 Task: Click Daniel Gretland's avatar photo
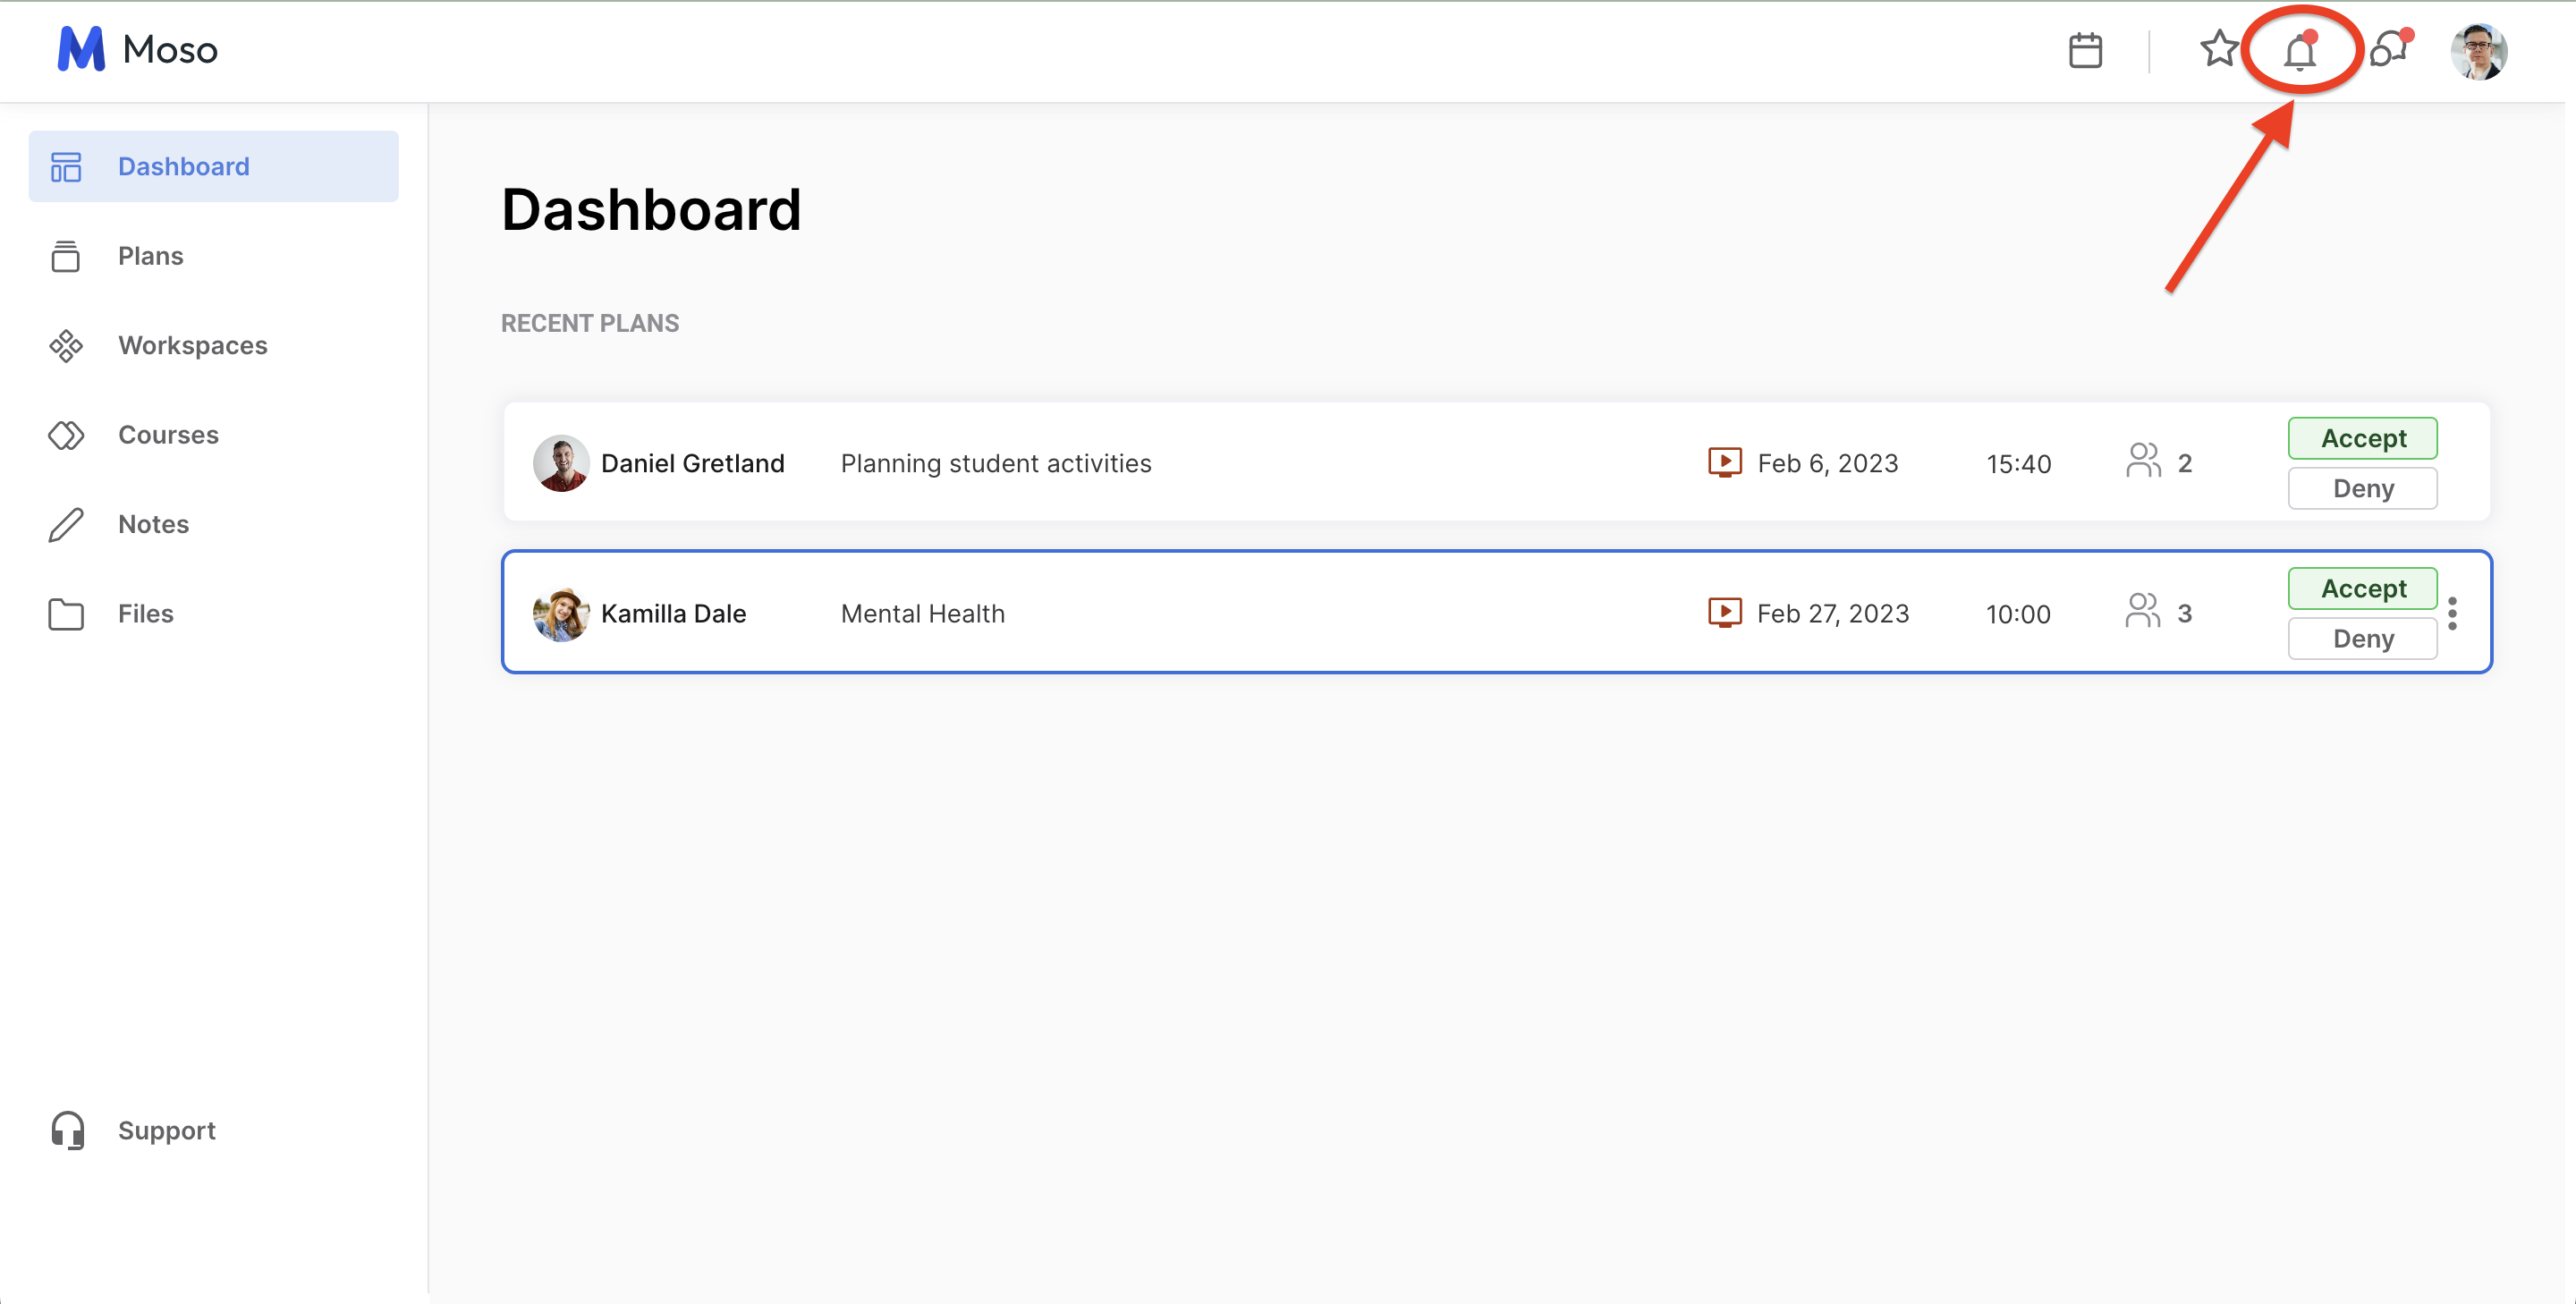tap(560, 463)
